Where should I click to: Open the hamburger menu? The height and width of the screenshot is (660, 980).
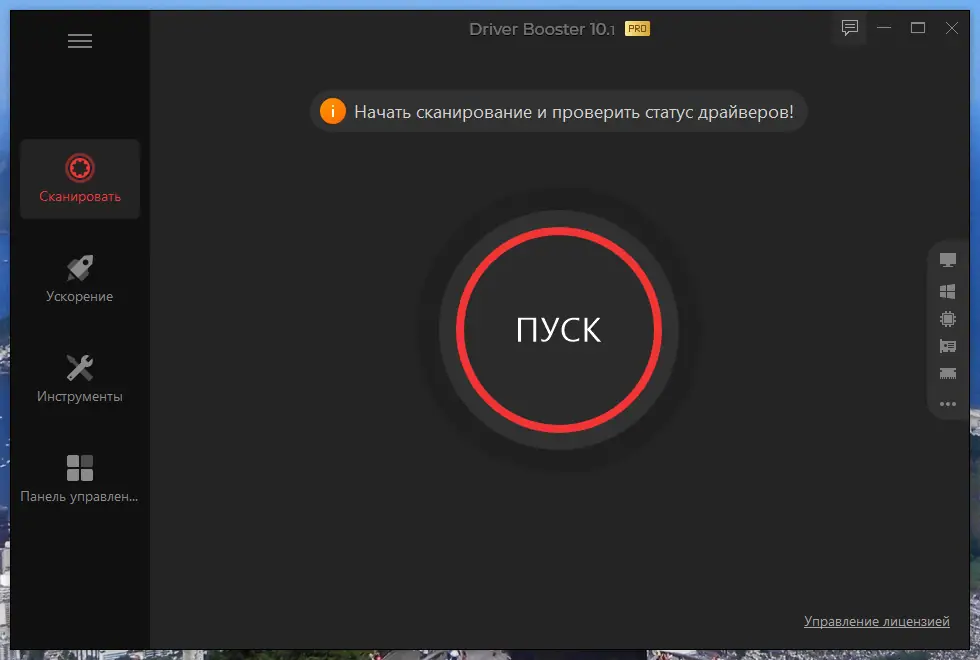click(x=80, y=40)
